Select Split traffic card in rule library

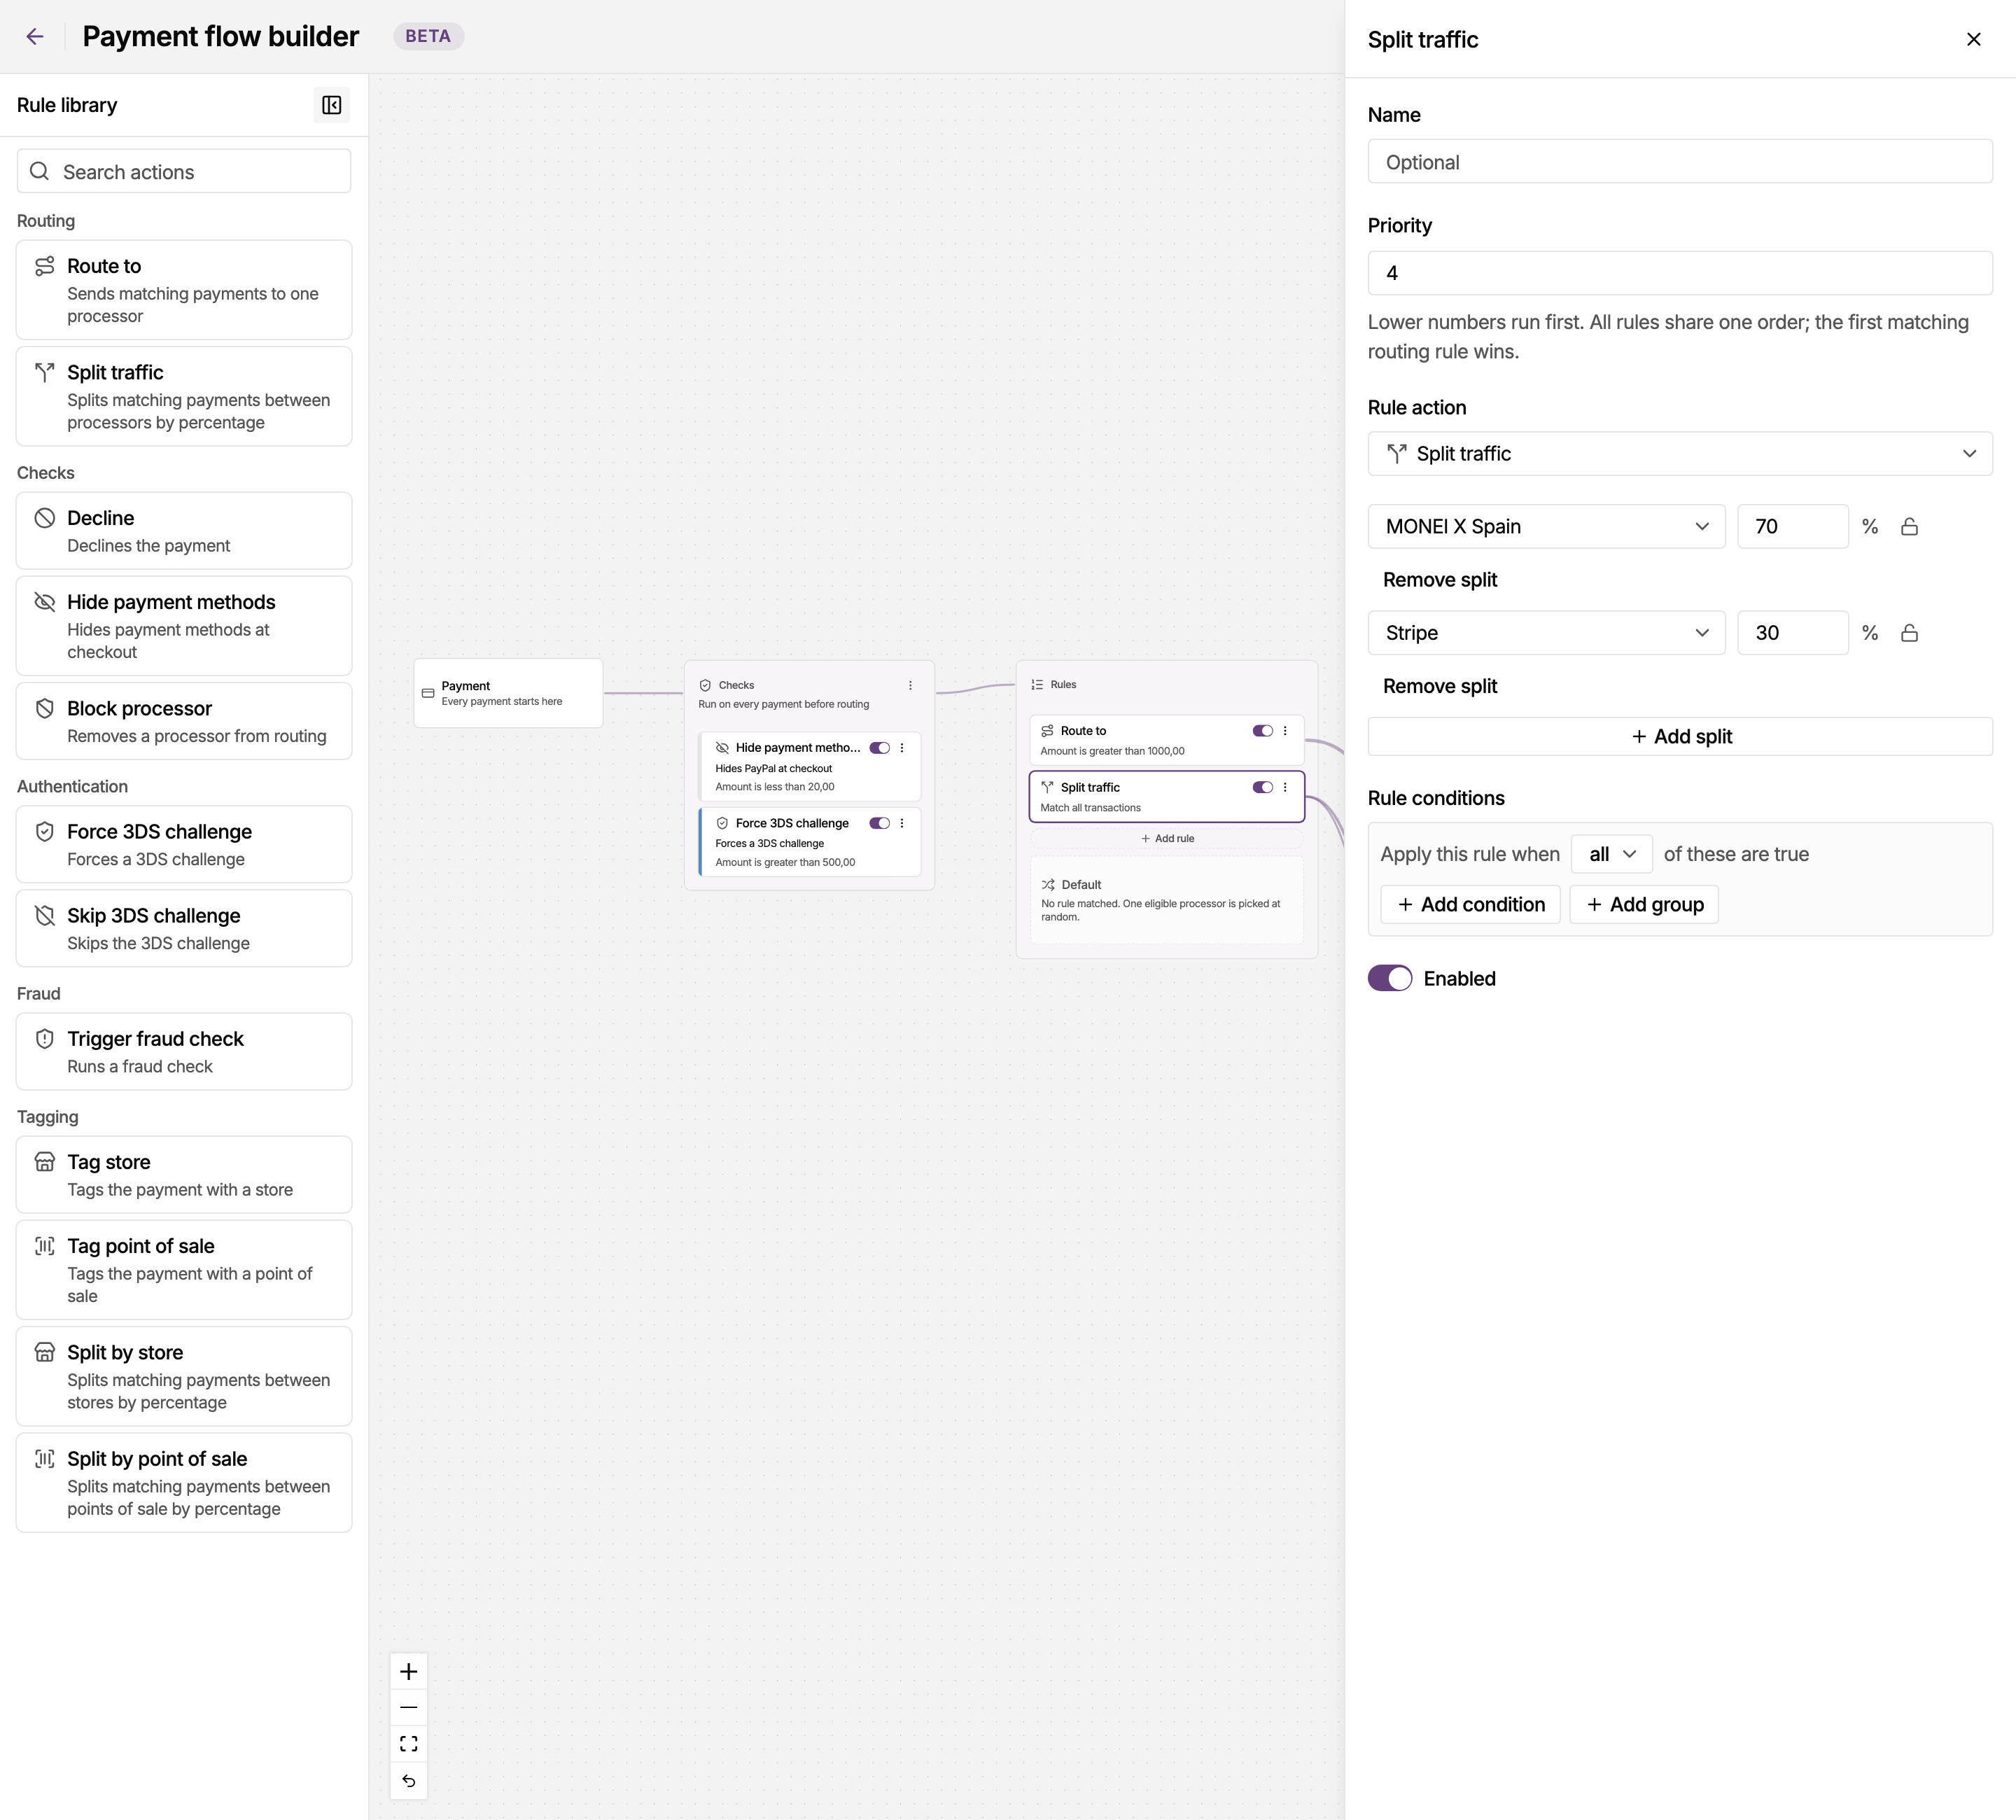184,396
